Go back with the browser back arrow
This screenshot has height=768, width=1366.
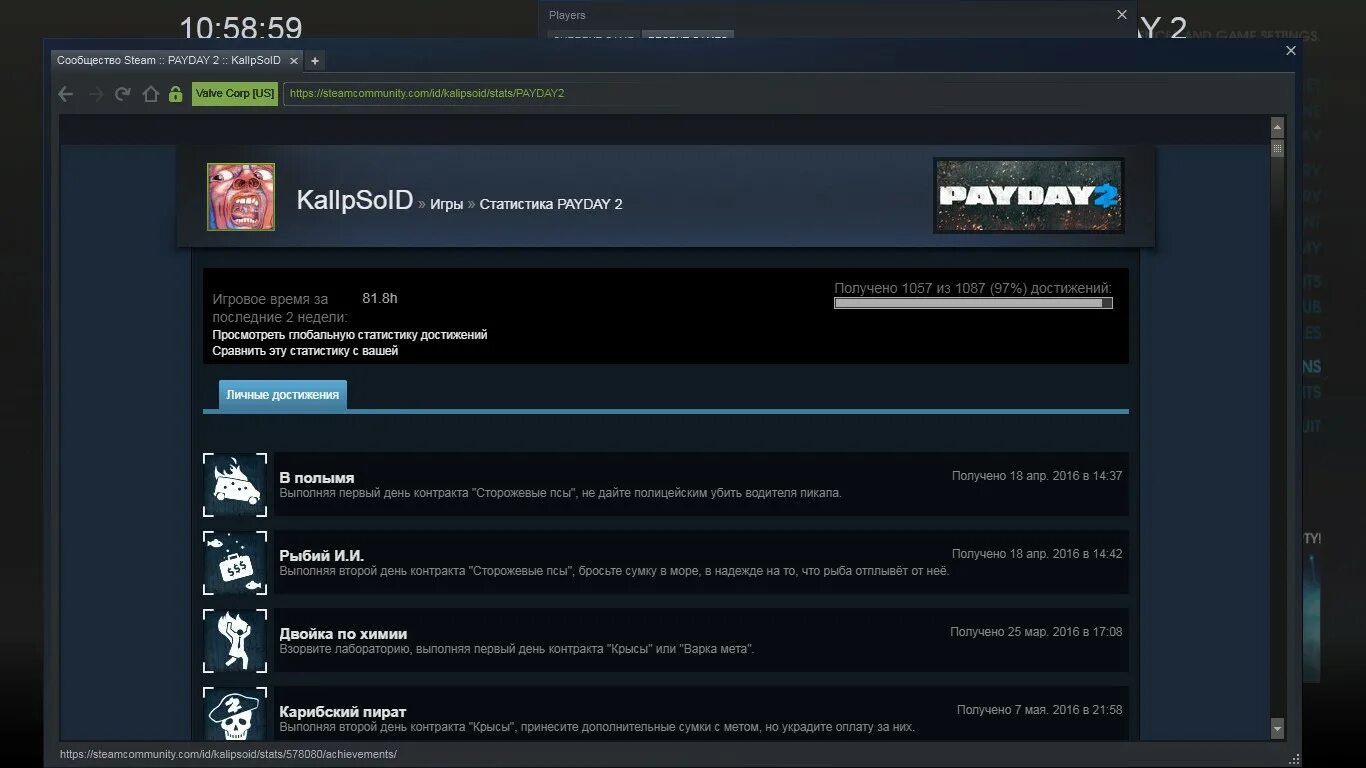pos(66,94)
